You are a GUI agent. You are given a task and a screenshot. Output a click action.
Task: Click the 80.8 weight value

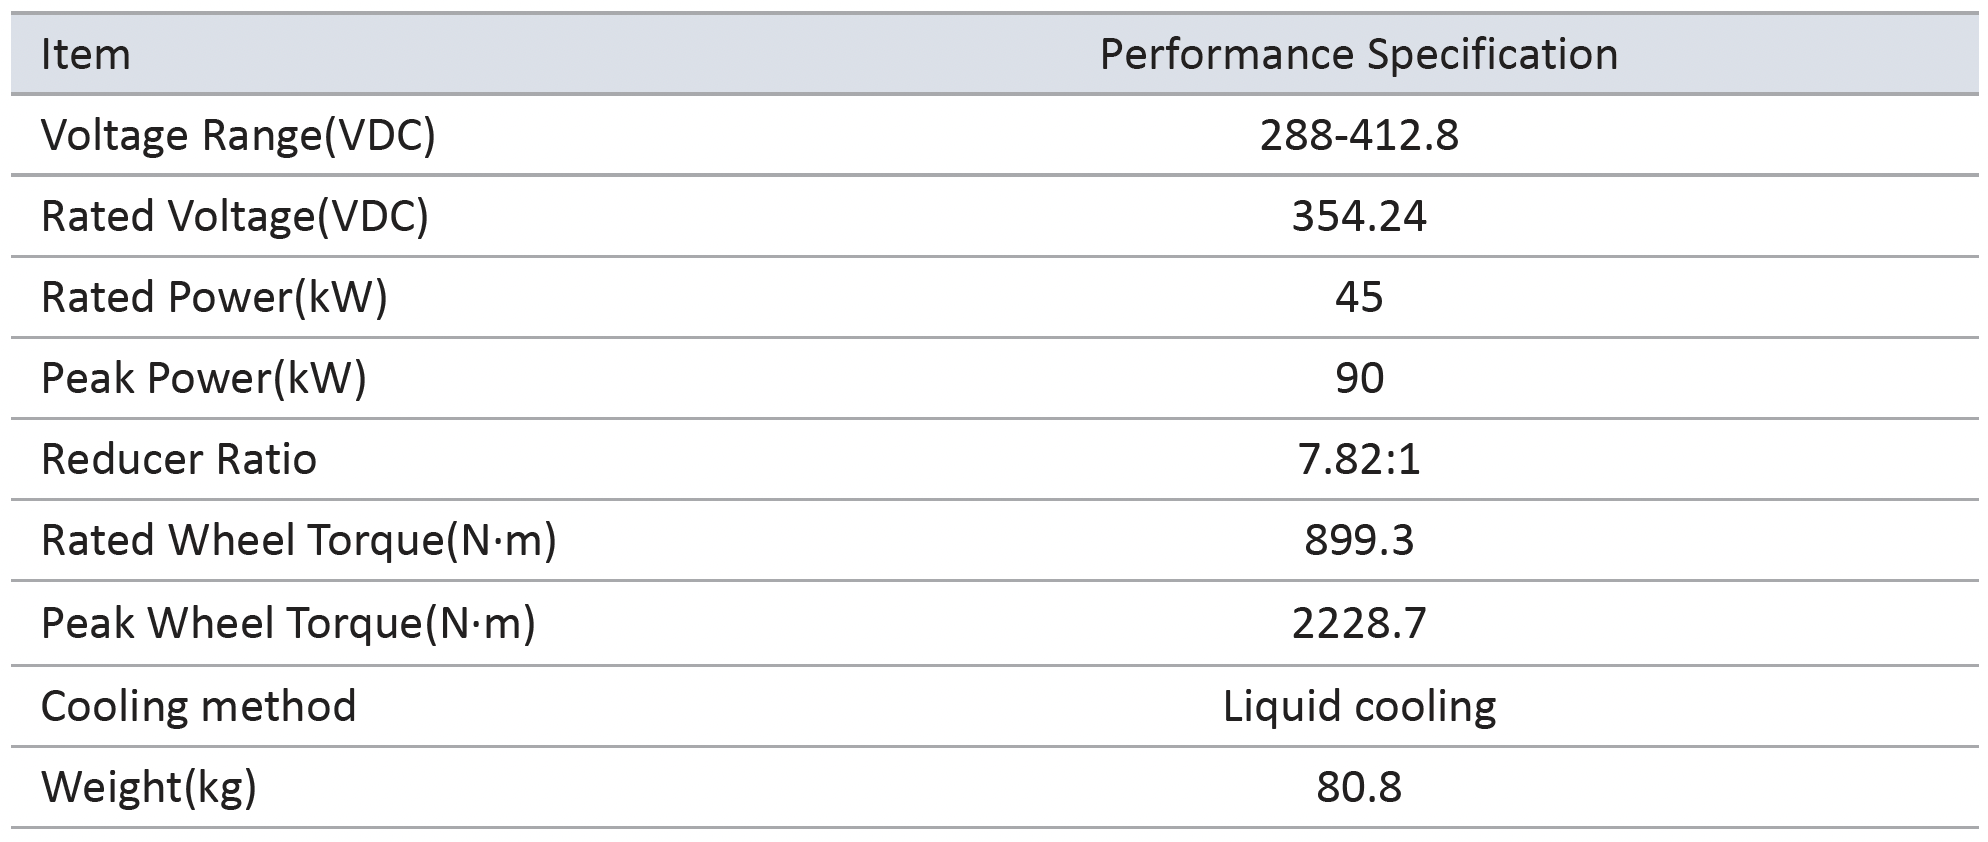click(1358, 788)
